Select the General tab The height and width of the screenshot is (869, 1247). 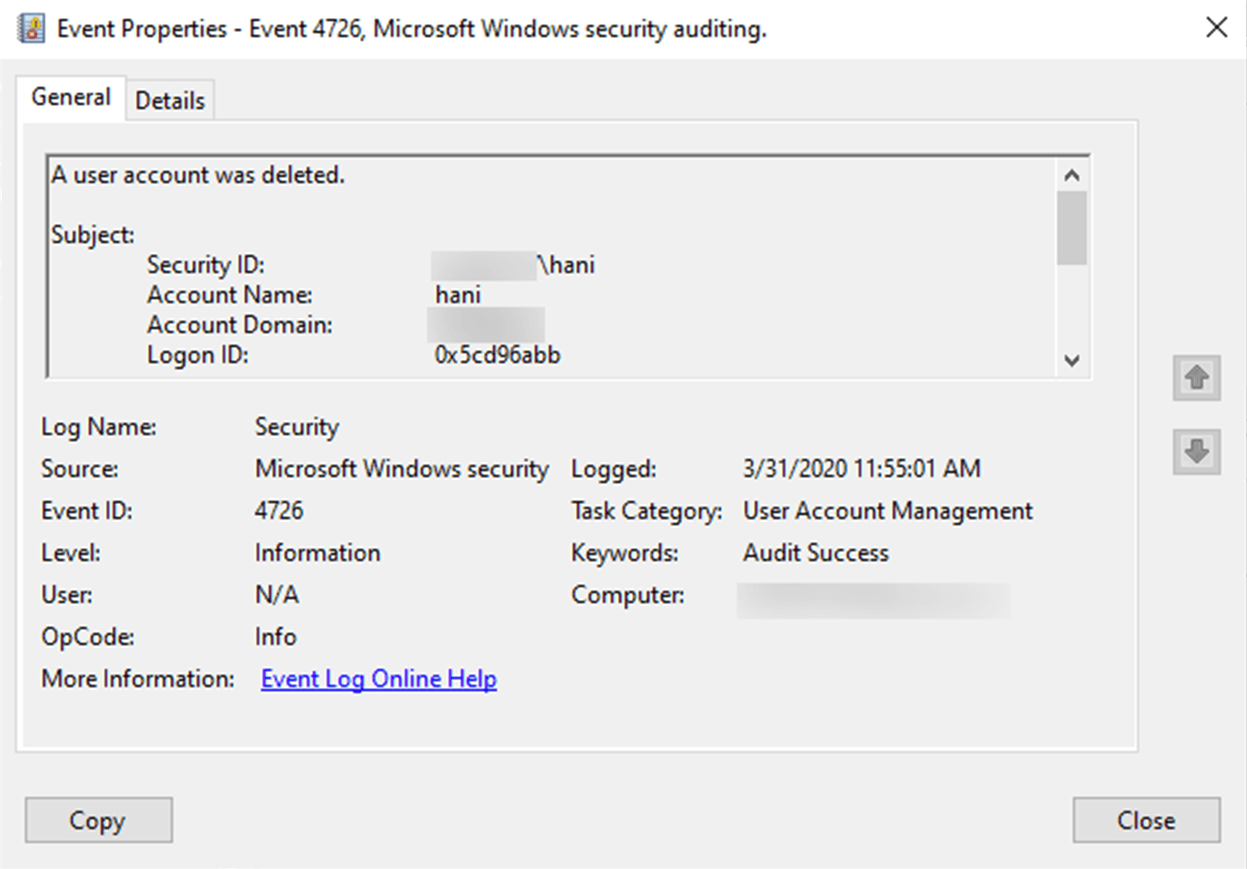coord(71,97)
